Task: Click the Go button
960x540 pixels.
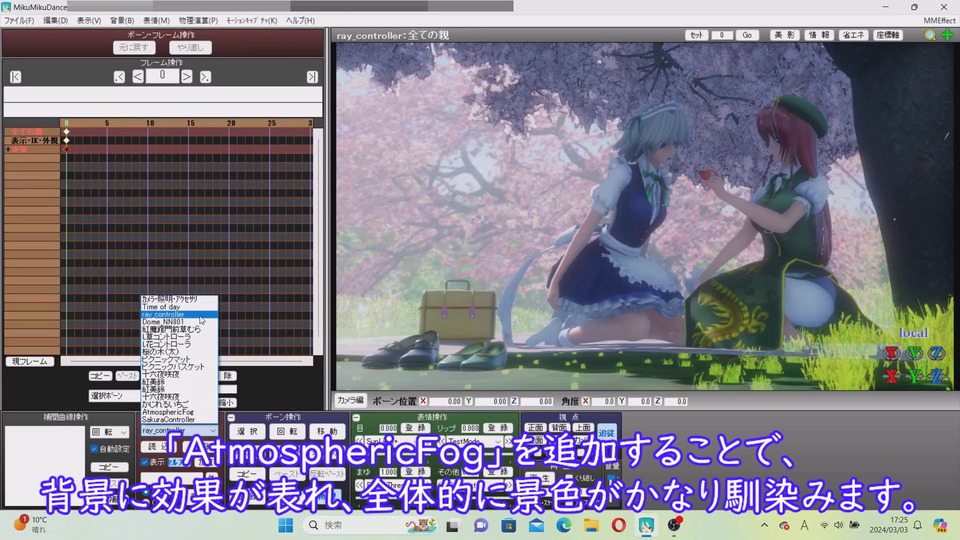Action: [x=747, y=35]
